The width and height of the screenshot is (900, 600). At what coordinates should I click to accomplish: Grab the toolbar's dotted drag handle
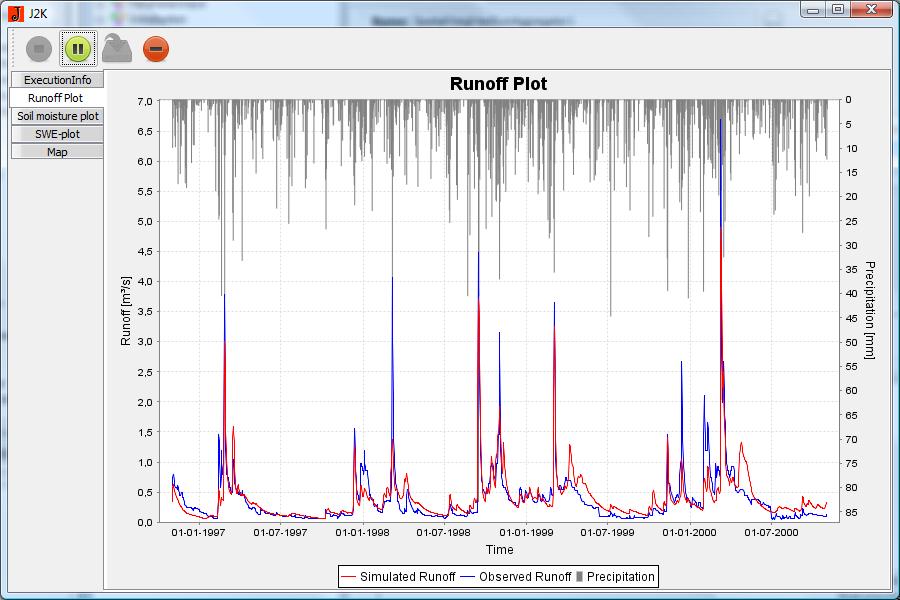pos(13,48)
